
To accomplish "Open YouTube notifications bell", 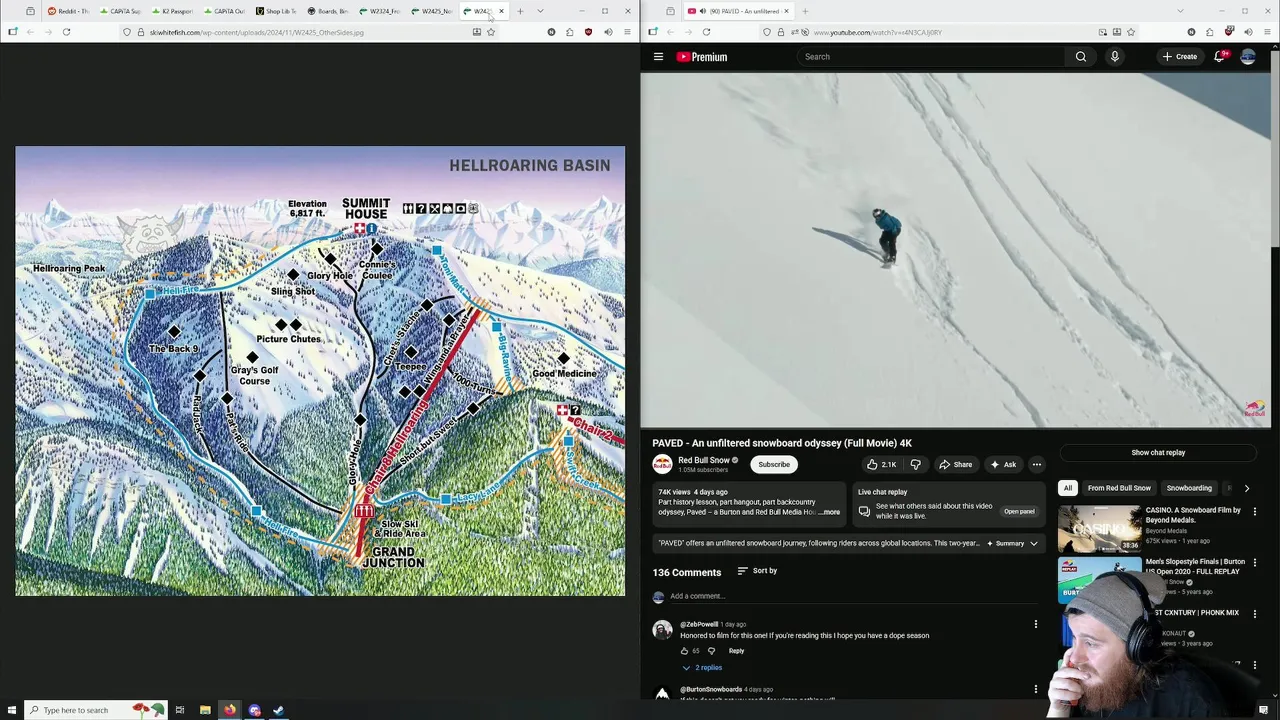I will 1219,57.
